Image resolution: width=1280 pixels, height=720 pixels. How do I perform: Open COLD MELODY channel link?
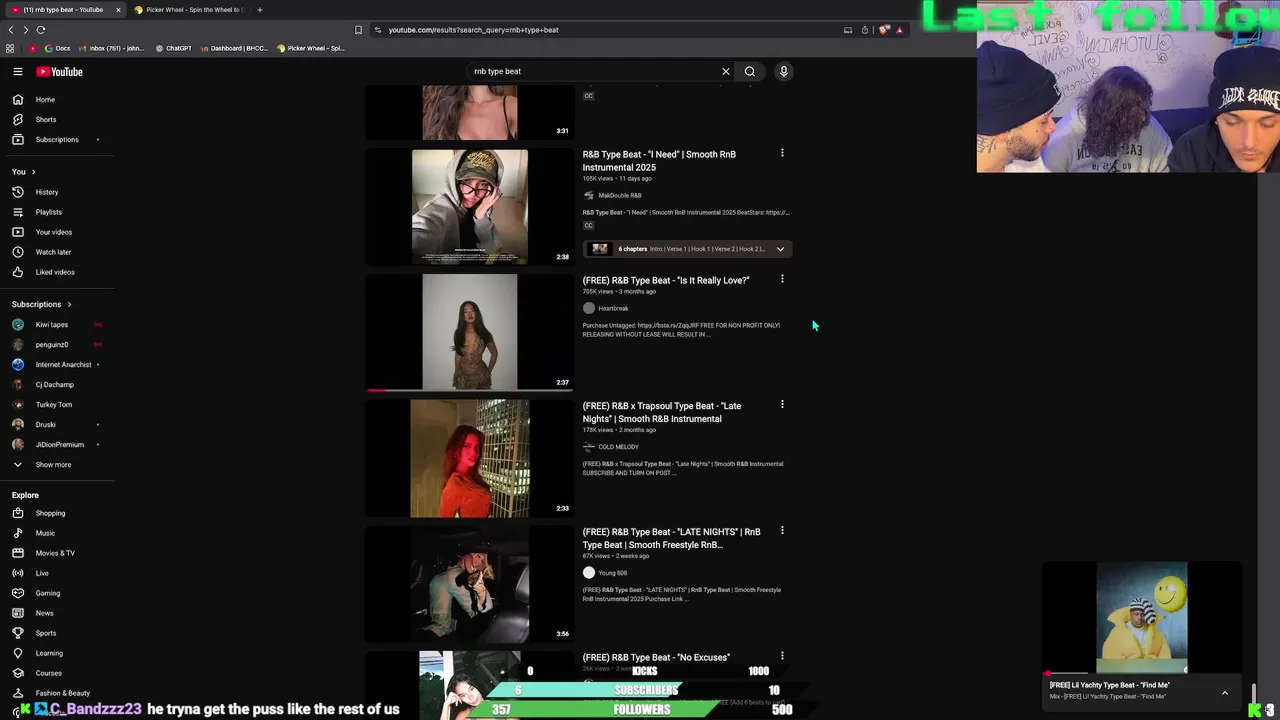pos(618,447)
